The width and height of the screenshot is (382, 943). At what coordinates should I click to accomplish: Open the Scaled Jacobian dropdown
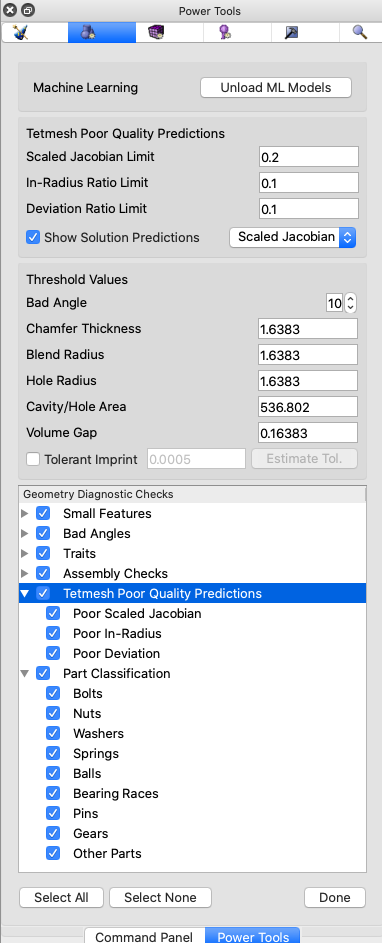[293, 237]
